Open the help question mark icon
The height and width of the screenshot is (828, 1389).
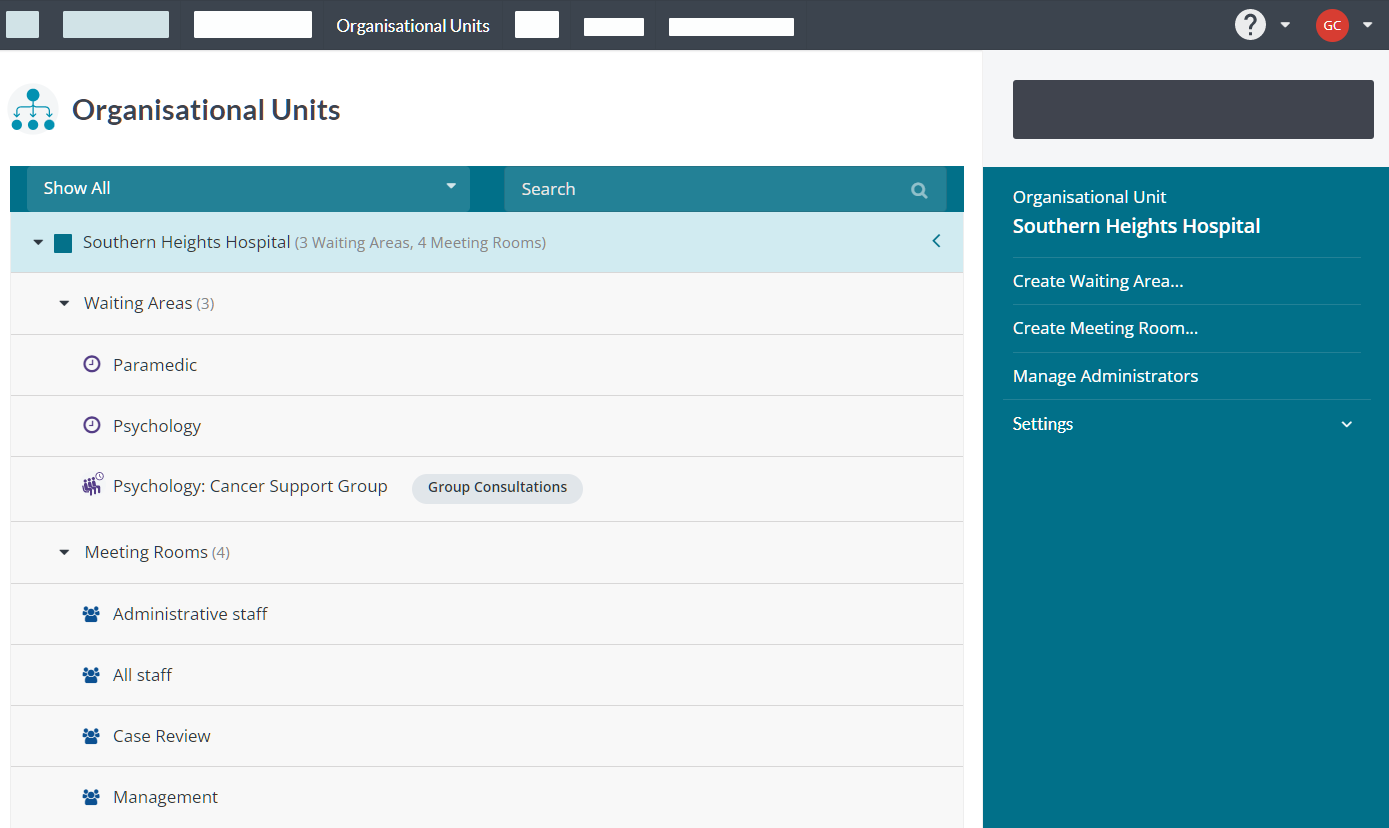coord(1250,23)
